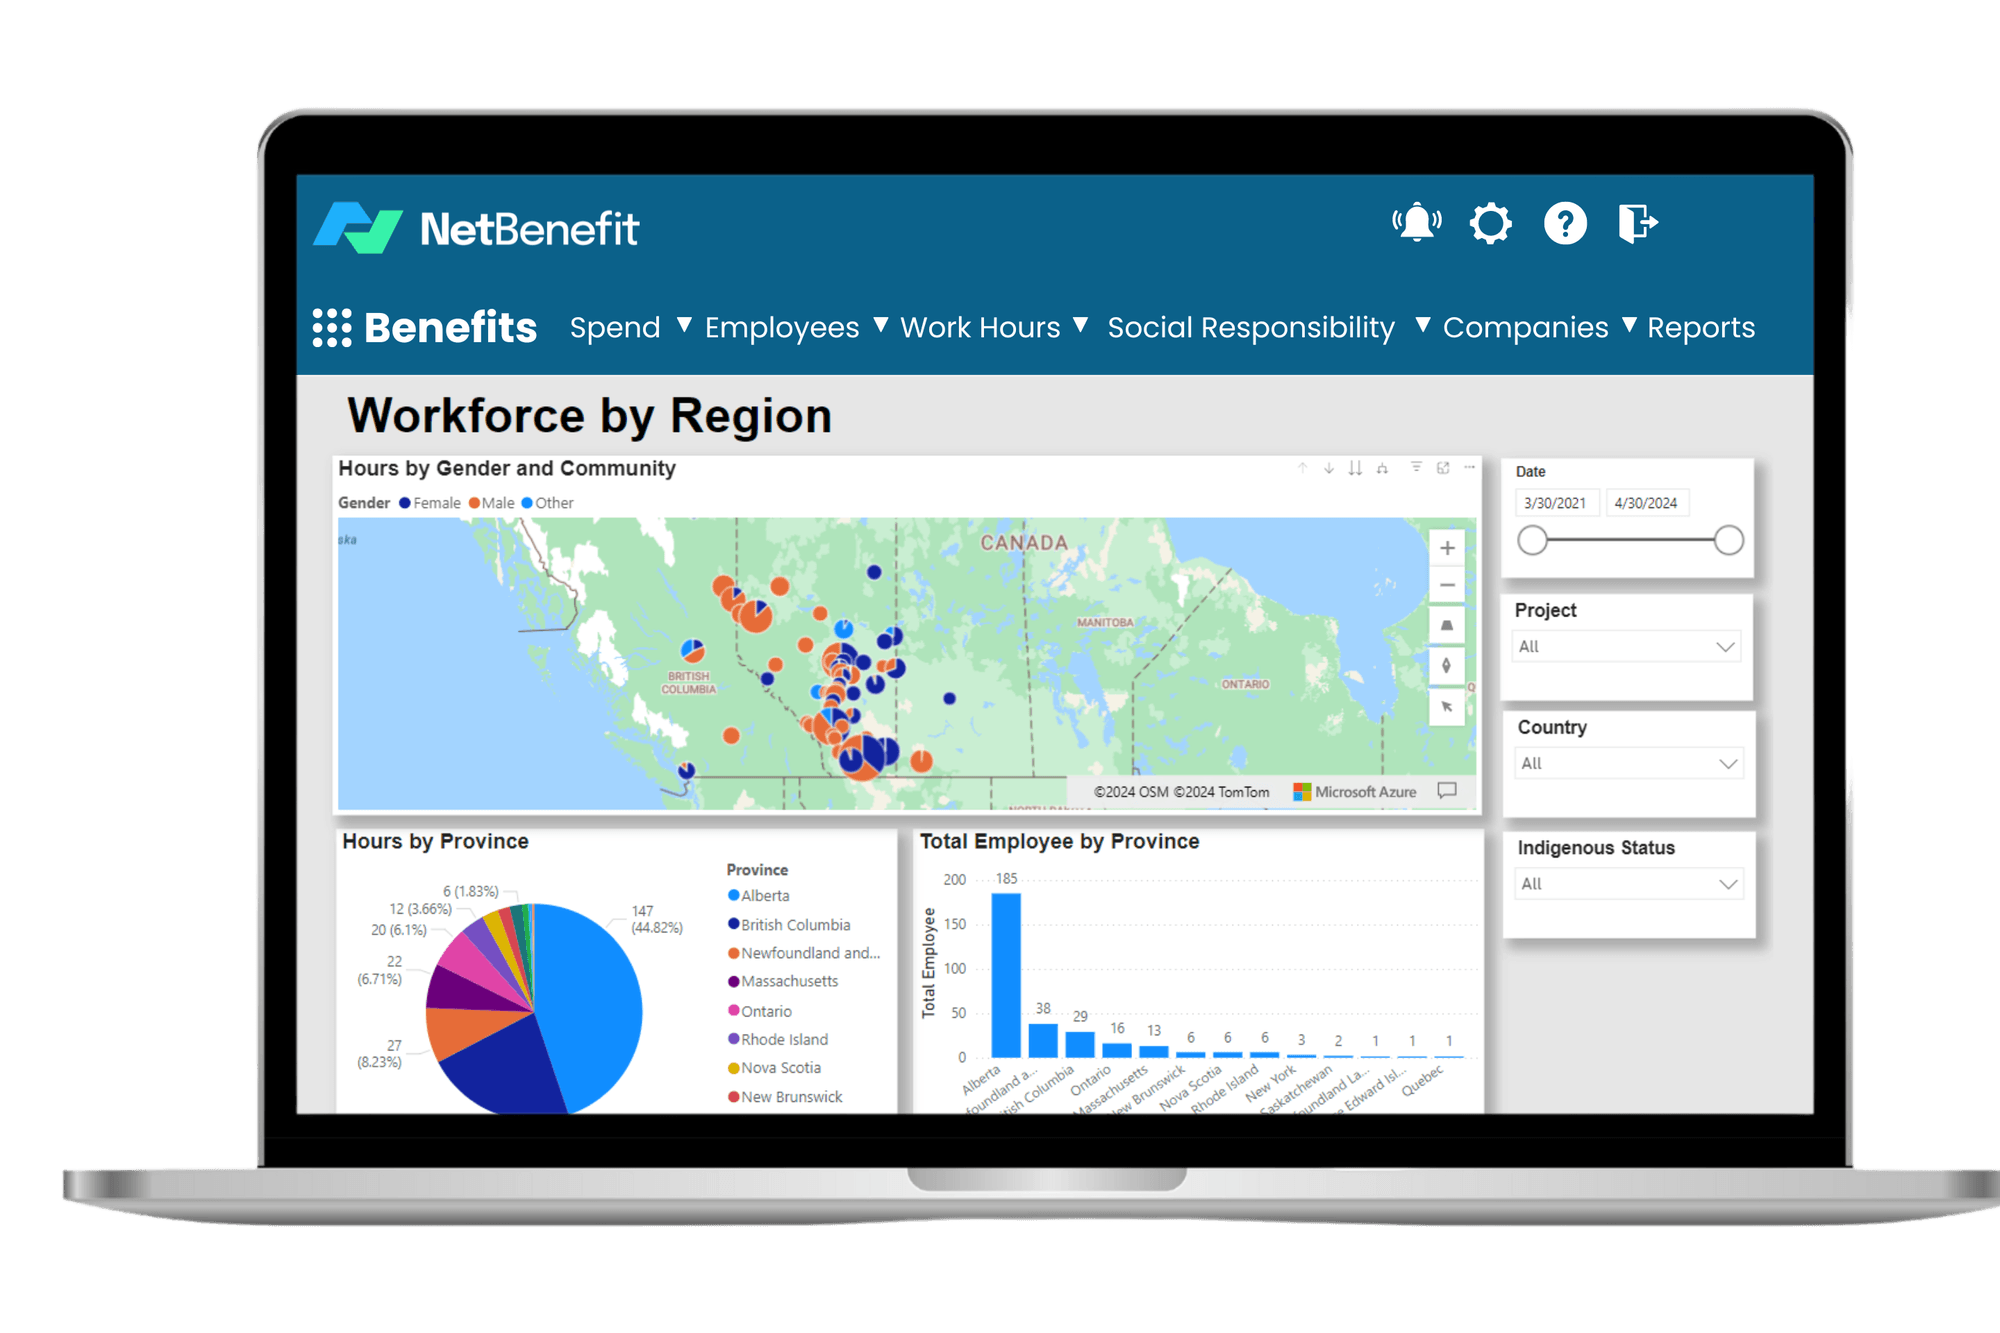The height and width of the screenshot is (1333, 2000).
Task: Toggle the Male gender legend item
Action: [495, 503]
